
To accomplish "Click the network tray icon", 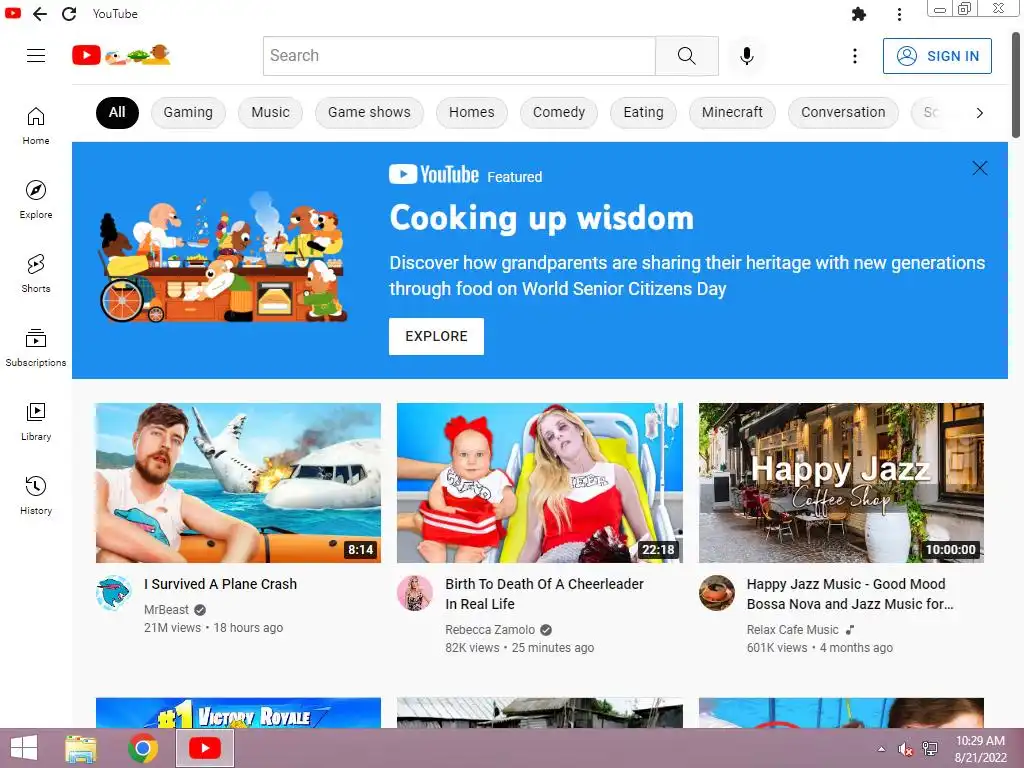I will coord(929,749).
